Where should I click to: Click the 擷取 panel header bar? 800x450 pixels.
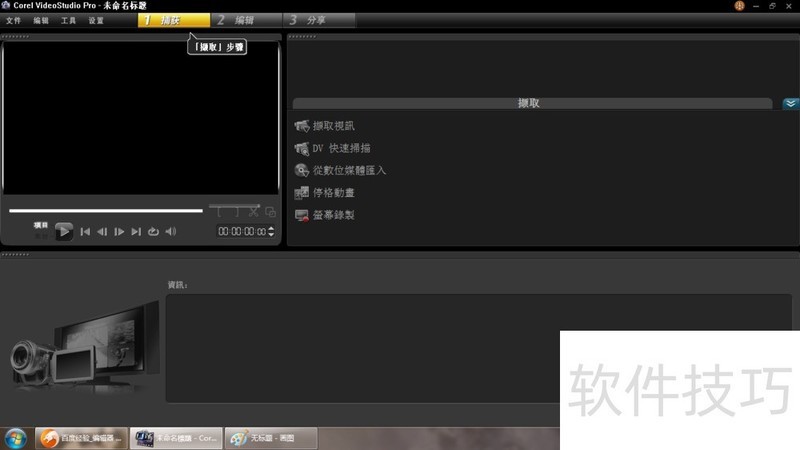click(532, 103)
